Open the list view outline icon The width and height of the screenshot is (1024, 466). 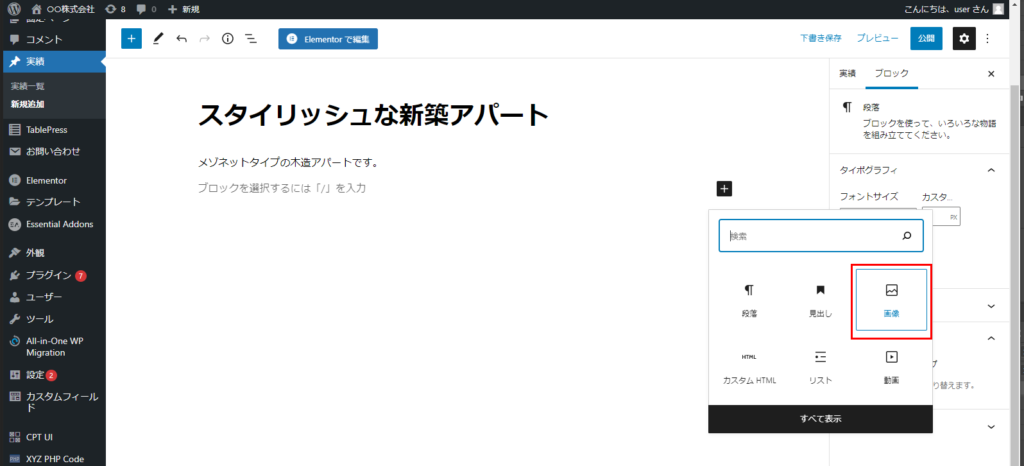point(251,39)
